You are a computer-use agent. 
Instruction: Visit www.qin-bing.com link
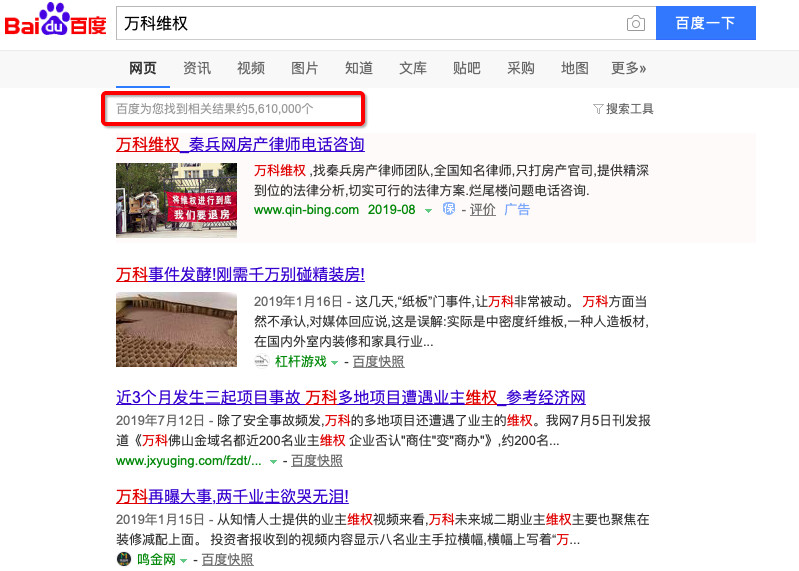(x=306, y=209)
